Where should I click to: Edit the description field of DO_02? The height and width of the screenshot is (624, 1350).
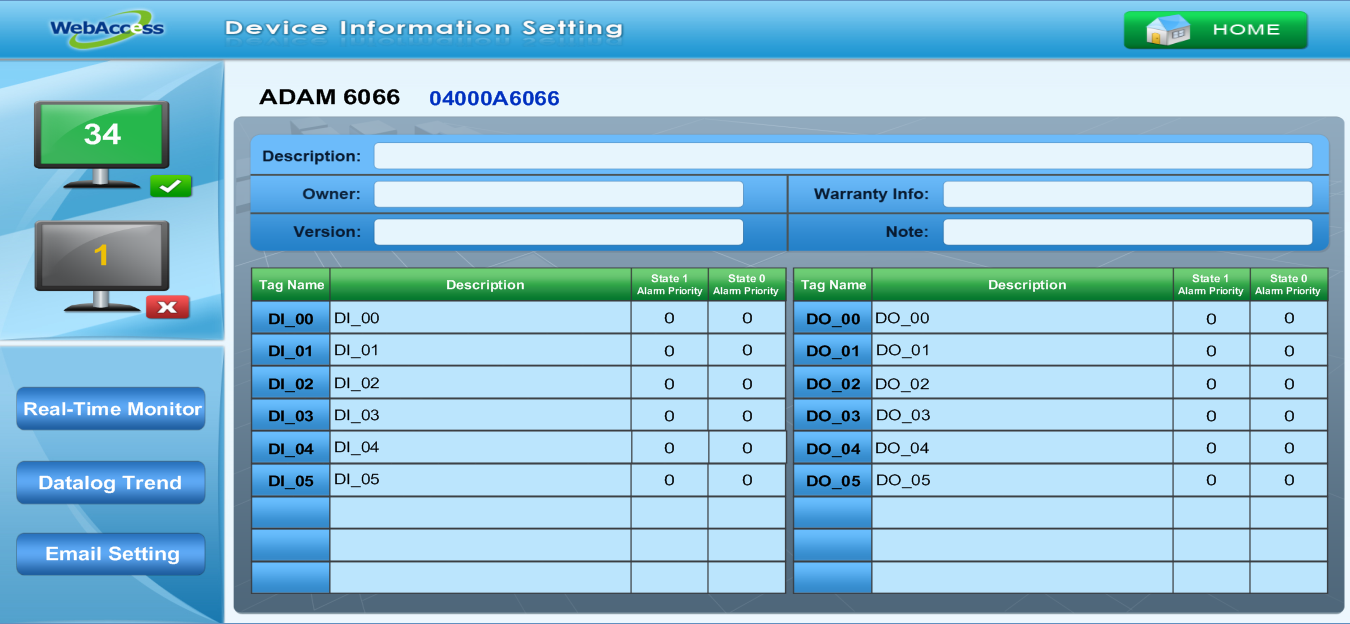[x=1023, y=384]
